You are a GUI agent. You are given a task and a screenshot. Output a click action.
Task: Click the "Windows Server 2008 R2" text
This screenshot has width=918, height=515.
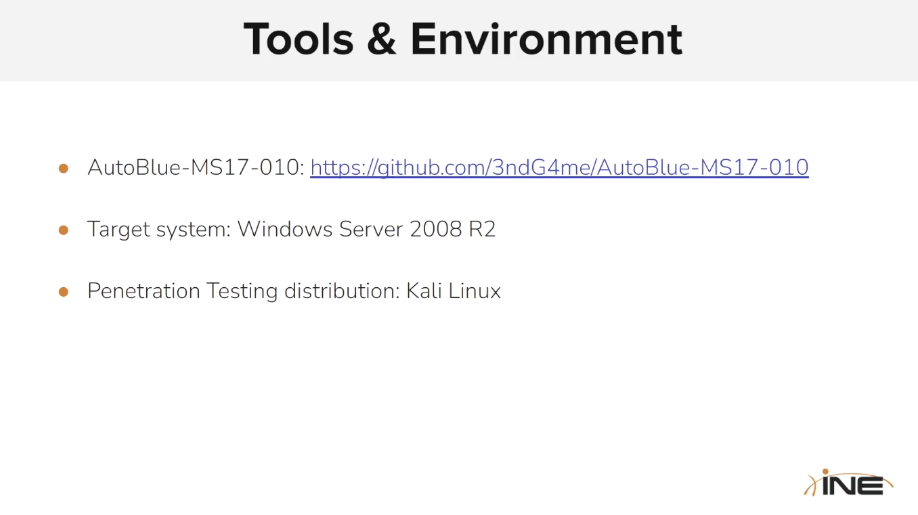click(366, 230)
